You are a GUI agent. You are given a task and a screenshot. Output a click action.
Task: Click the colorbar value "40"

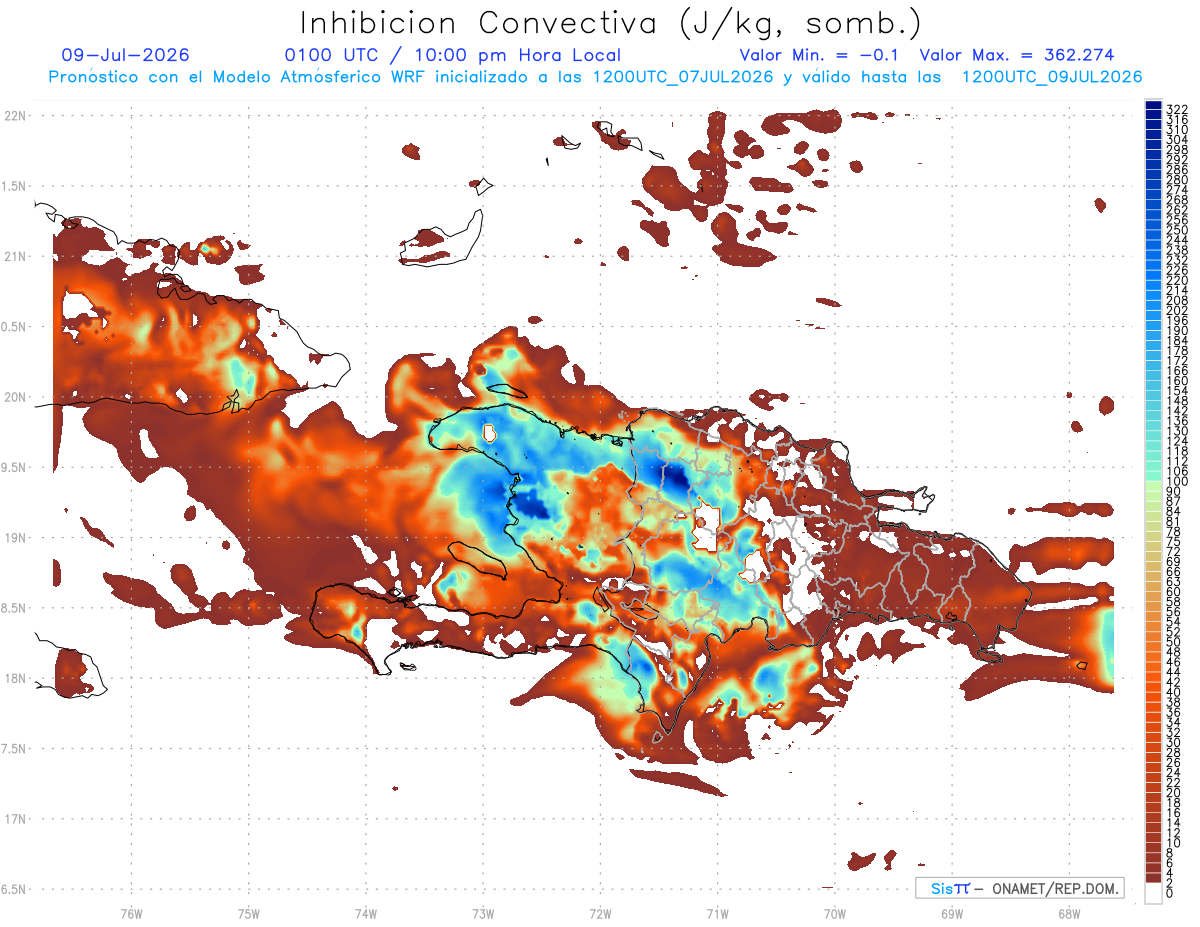1174,692
